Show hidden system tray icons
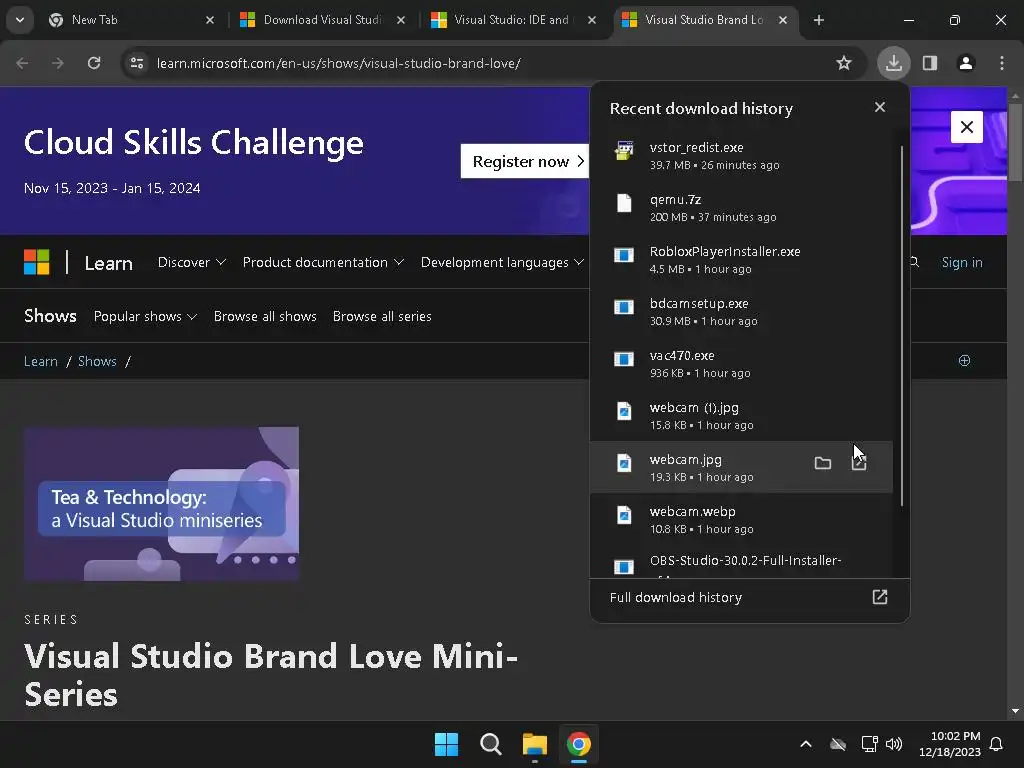Image resolution: width=1024 pixels, height=768 pixels. click(806, 744)
